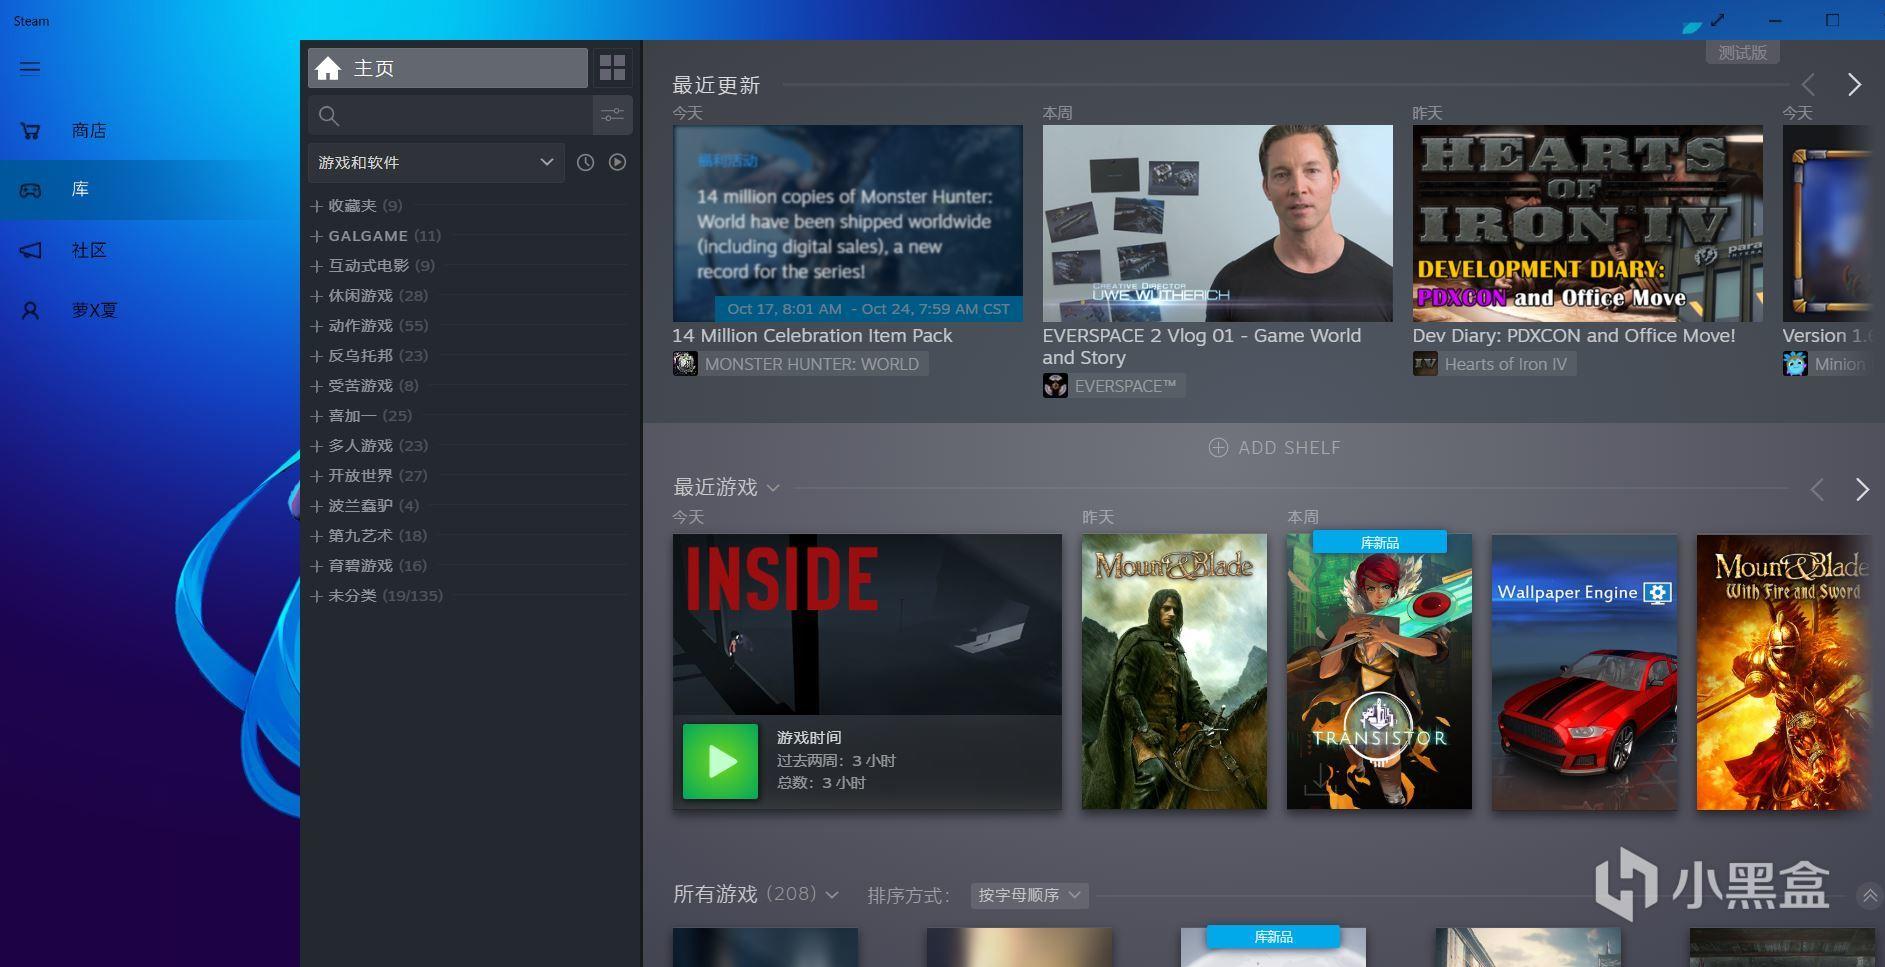Click the 萝X夏 profile icon
Image resolution: width=1885 pixels, height=967 pixels.
30,310
